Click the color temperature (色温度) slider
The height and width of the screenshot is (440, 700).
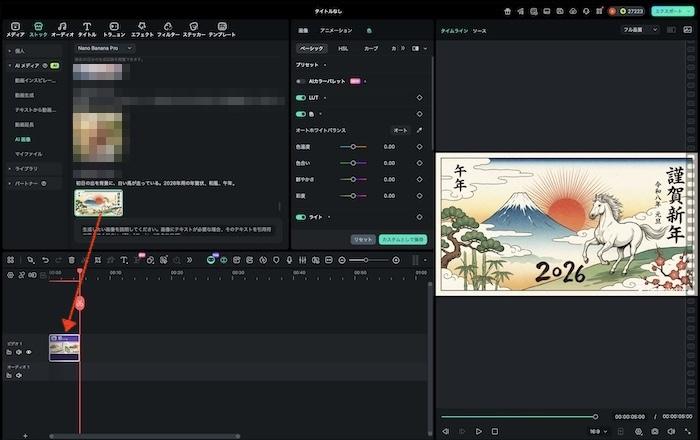(x=353, y=147)
